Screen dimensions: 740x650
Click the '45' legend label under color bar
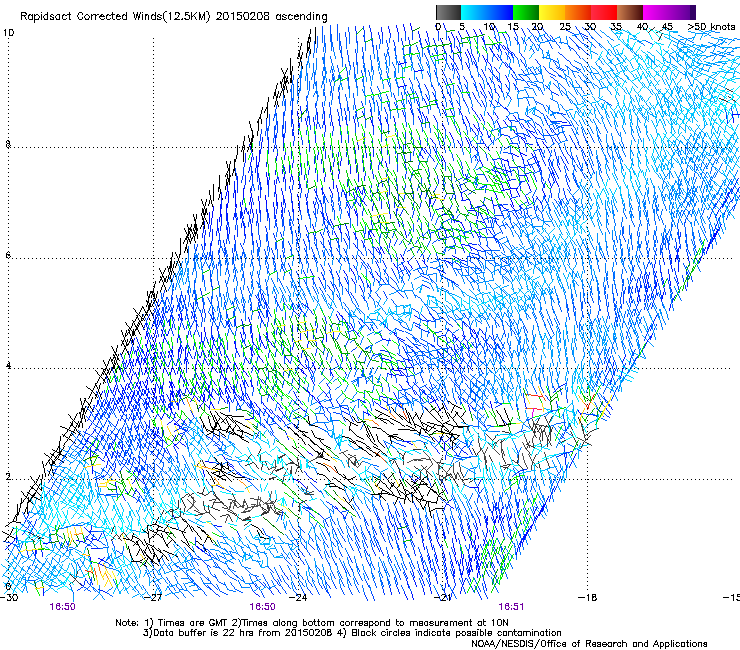click(667, 26)
